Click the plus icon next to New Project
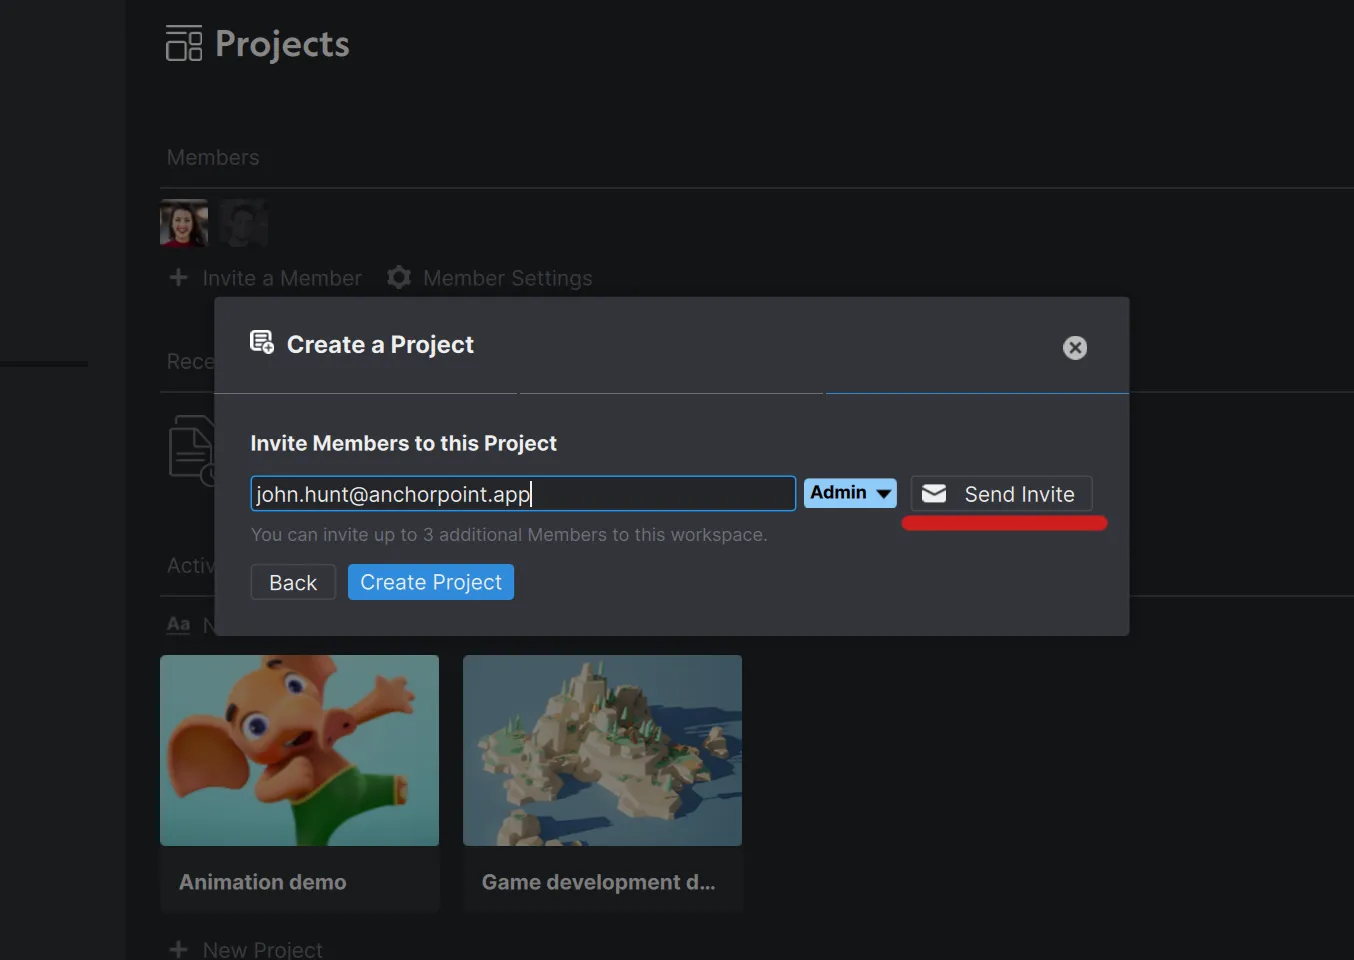This screenshot has height=960, width=1354. tap(178, 948)
